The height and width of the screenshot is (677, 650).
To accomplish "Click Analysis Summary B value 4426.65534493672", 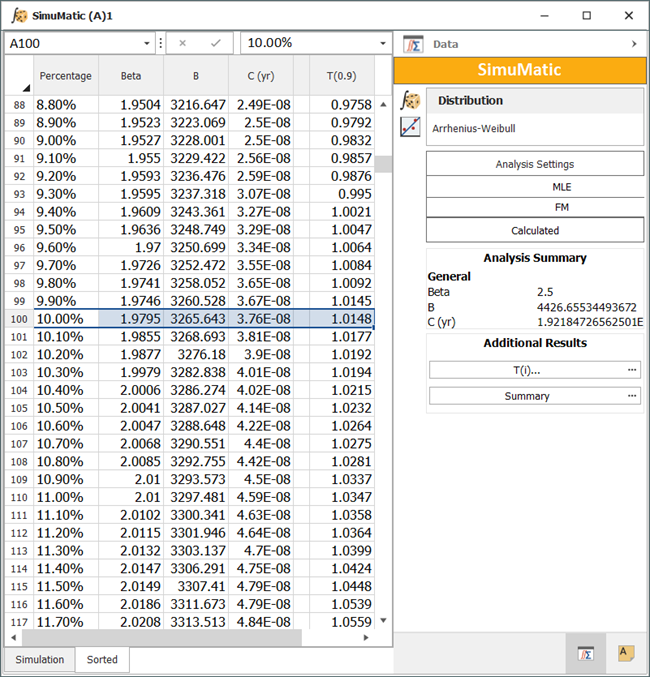I will (587, 307).
